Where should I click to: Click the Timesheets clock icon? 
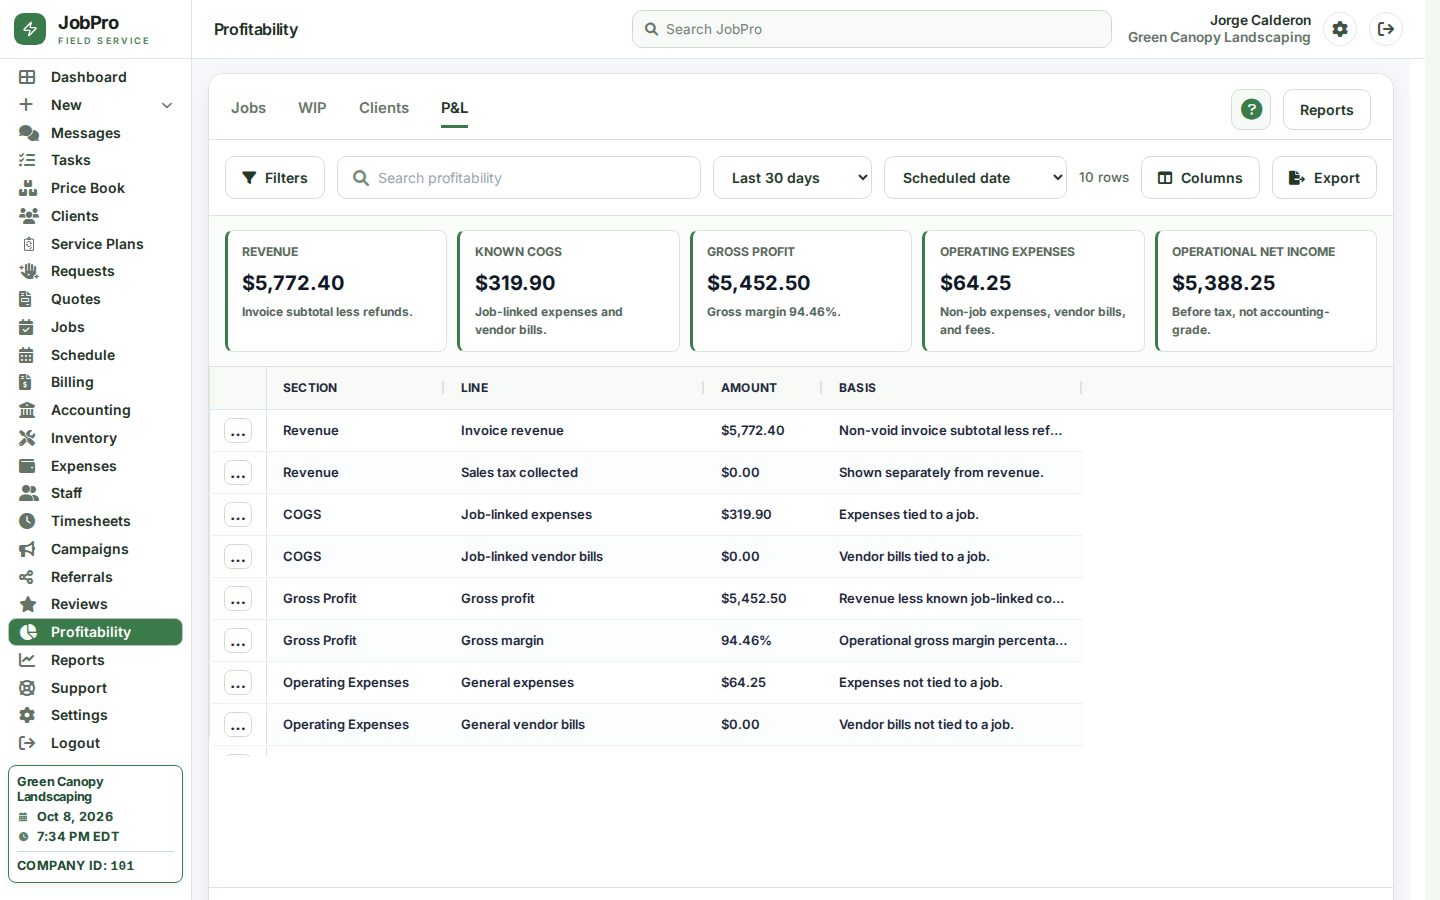pyautogui.click(x=27, y=521)
